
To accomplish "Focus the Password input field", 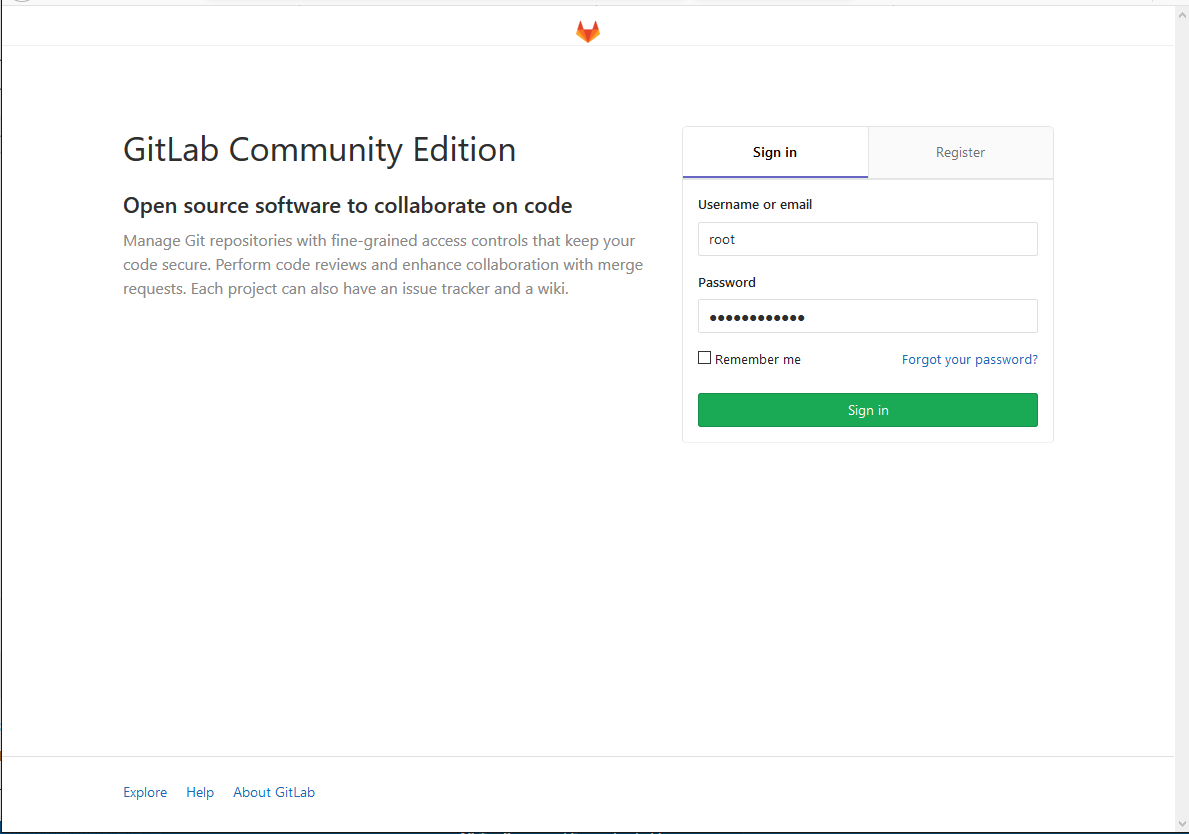I will (867, 316).
